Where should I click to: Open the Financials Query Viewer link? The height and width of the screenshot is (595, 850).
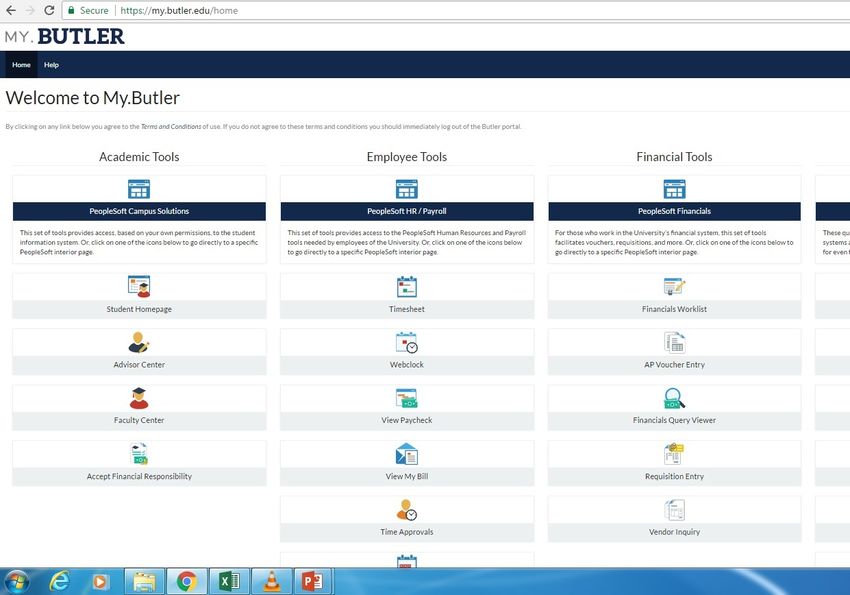674,420
